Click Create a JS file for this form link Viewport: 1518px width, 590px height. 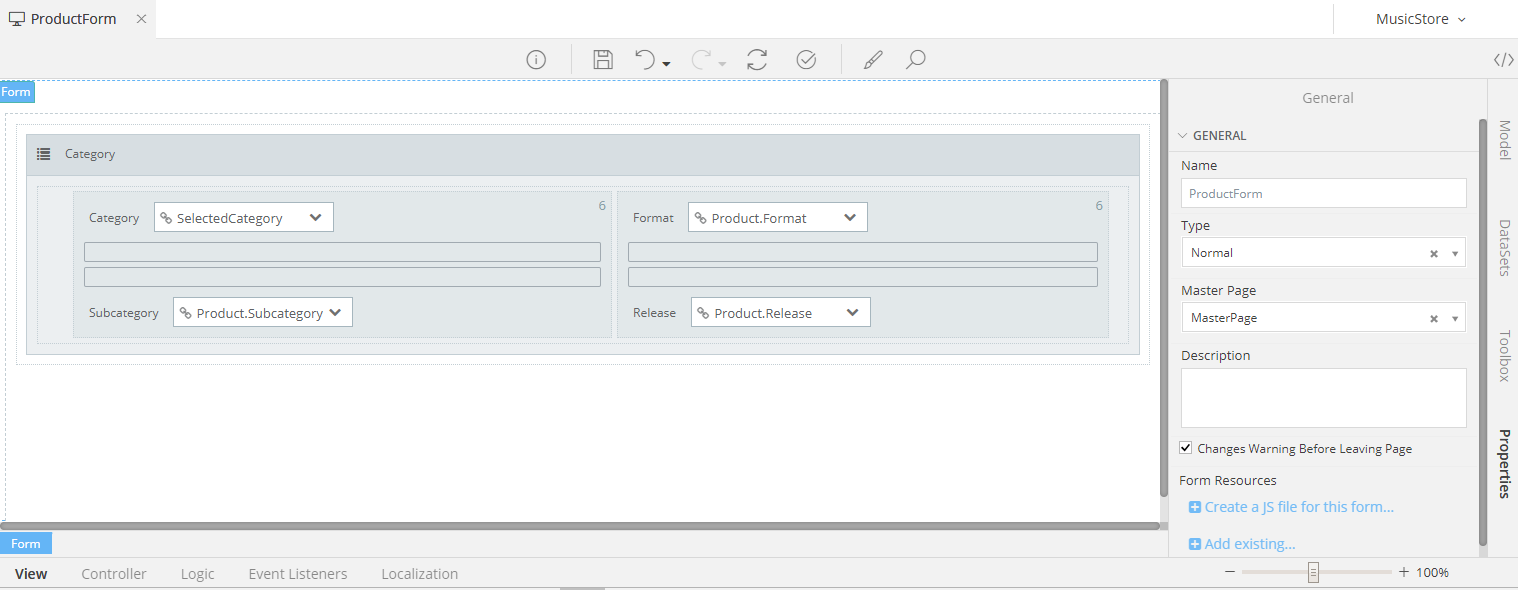tap(1298, 507)
